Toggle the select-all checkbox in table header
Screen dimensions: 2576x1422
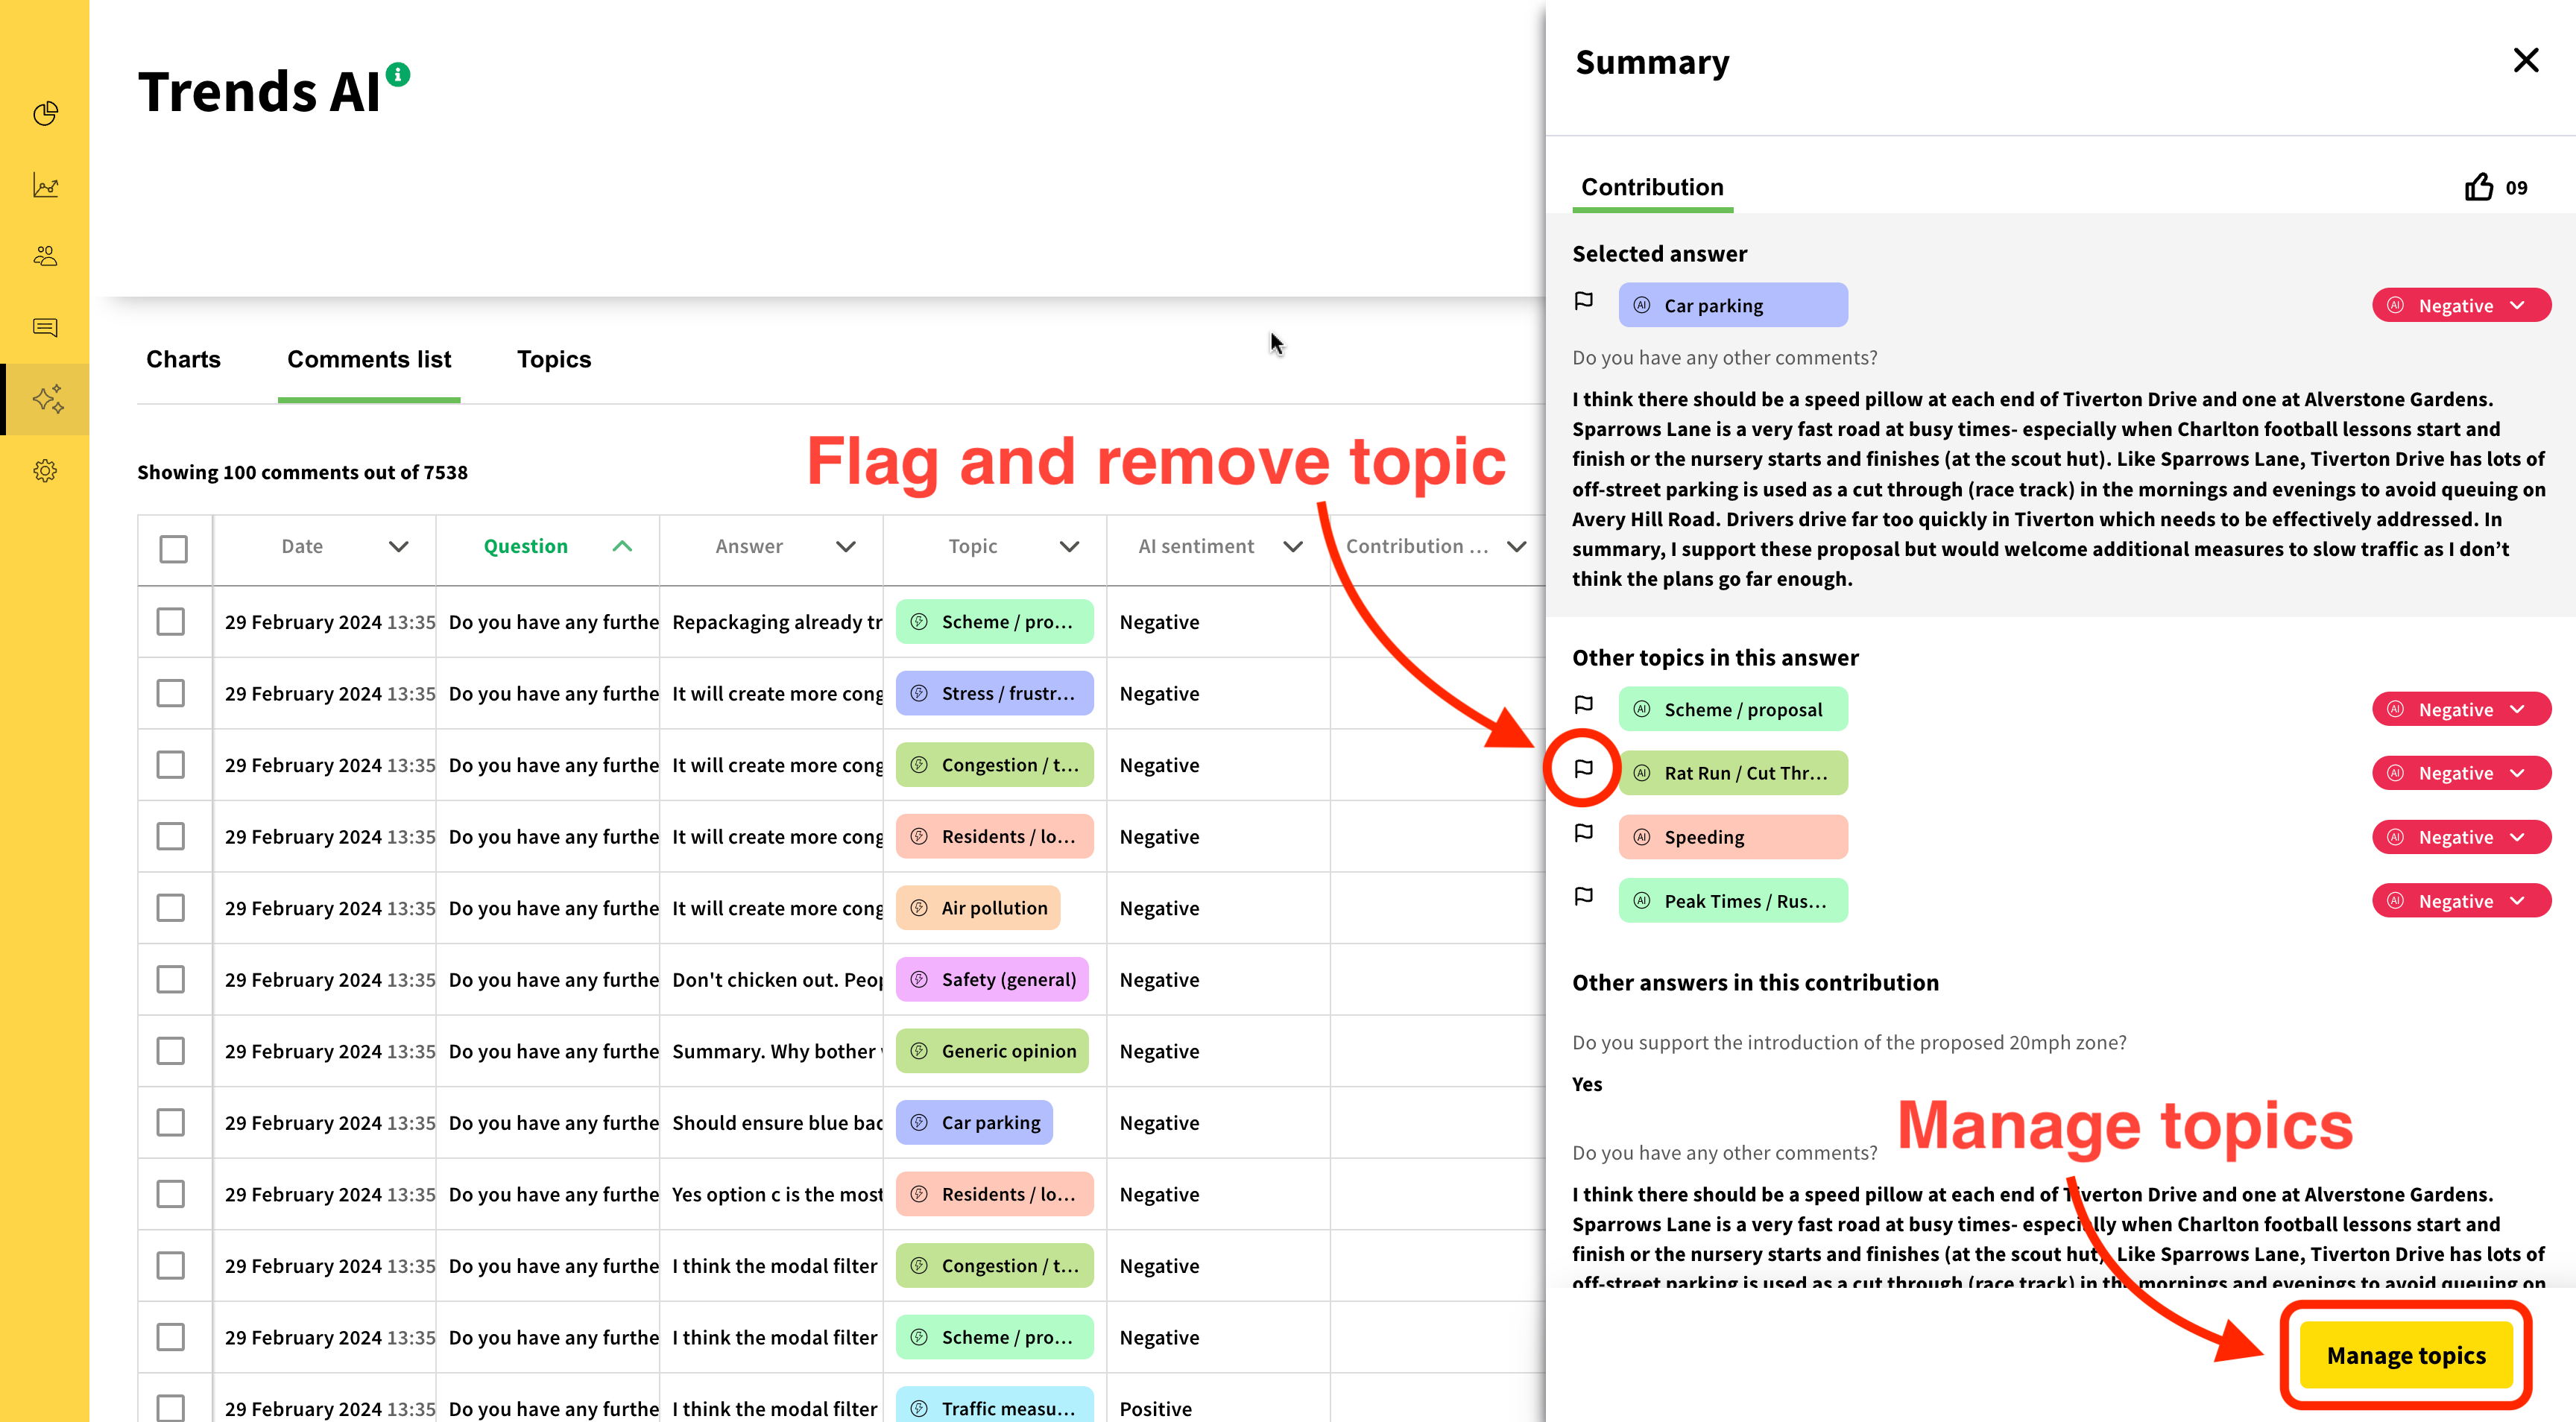[x=173, y=548]
